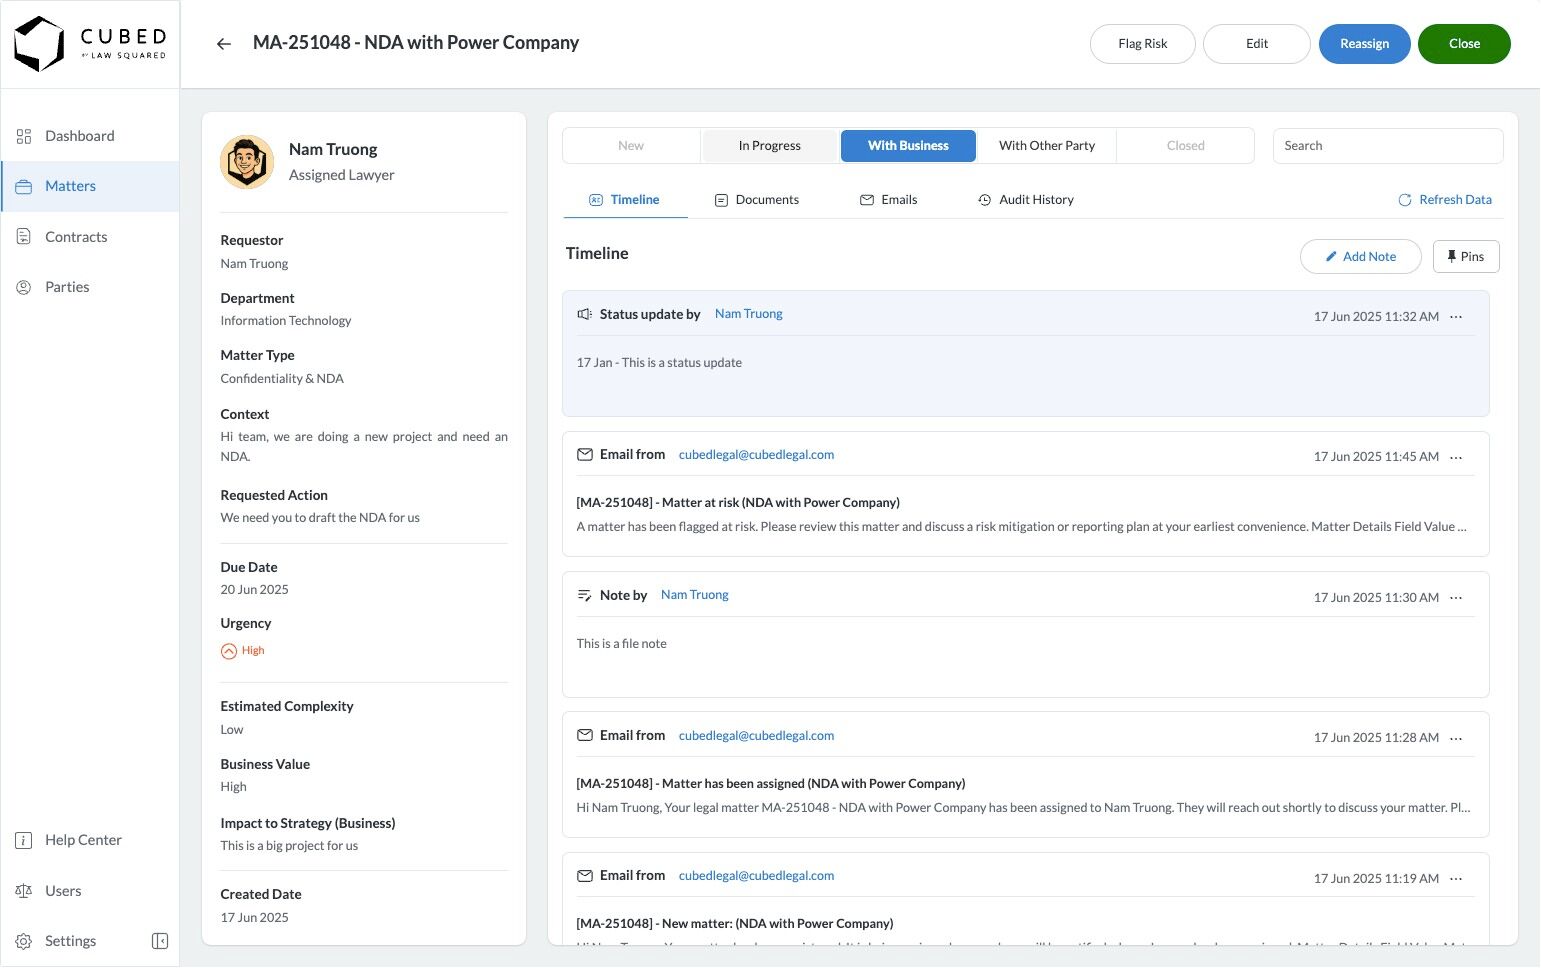Screen dimensions: 1541x968
Task: Set matter status to With Other Party
Action: 1047,146
